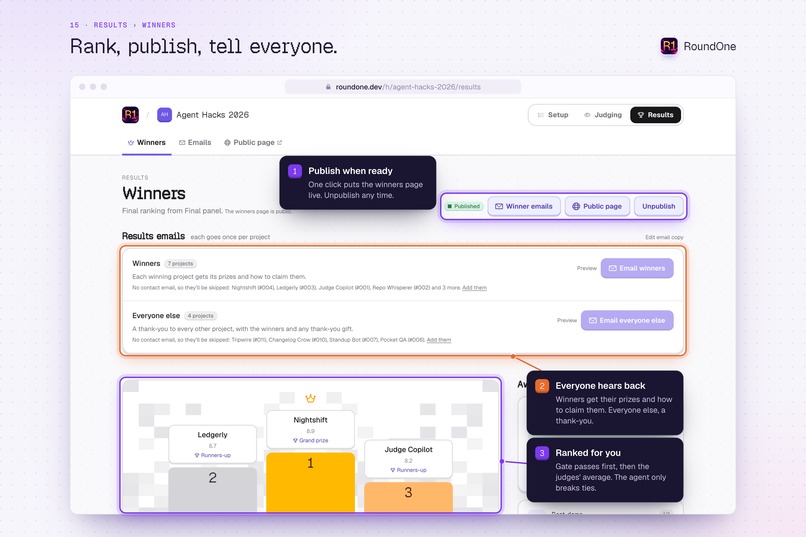This screenshot has height=537, width=806.
Task: Click the Email everyone else button
Action: 627,320
